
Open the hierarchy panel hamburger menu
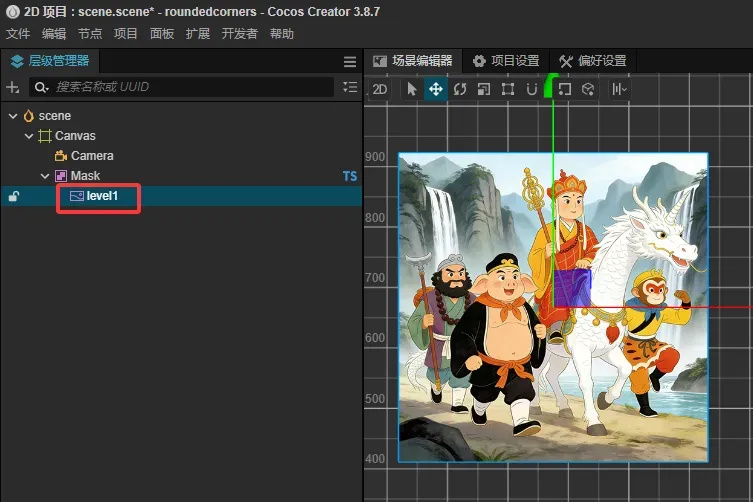[350, 61]
